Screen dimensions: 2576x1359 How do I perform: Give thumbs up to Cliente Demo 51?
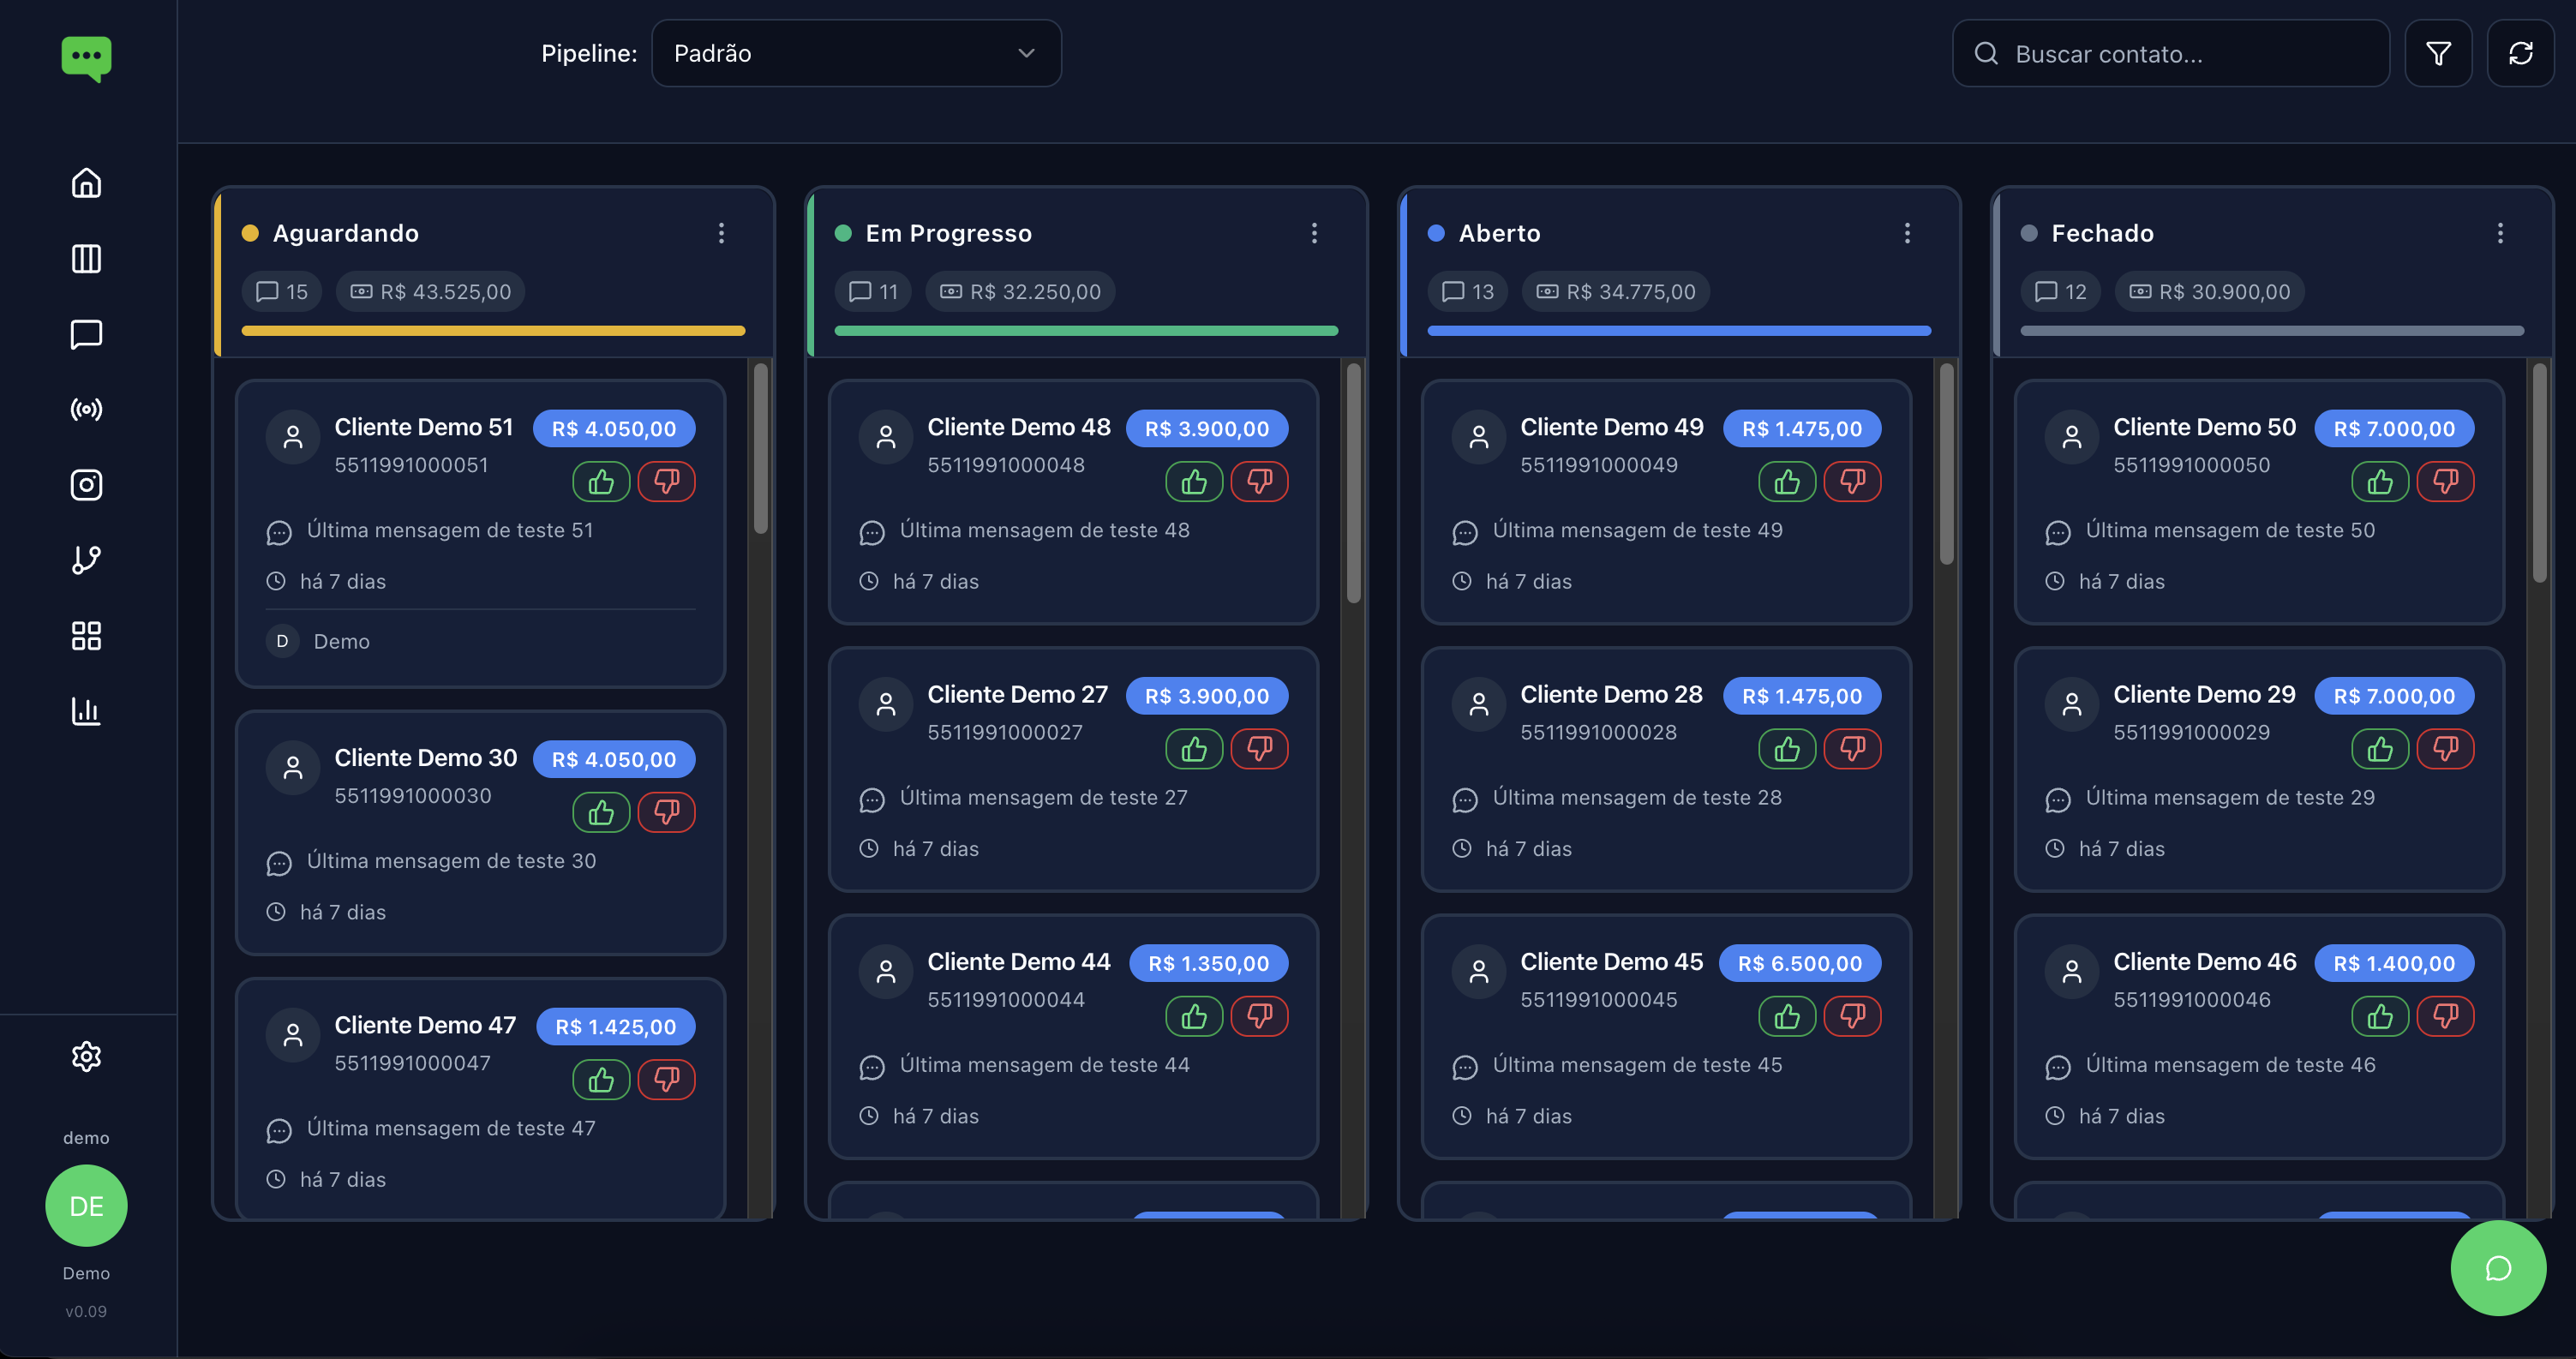(x=600, y=481)
